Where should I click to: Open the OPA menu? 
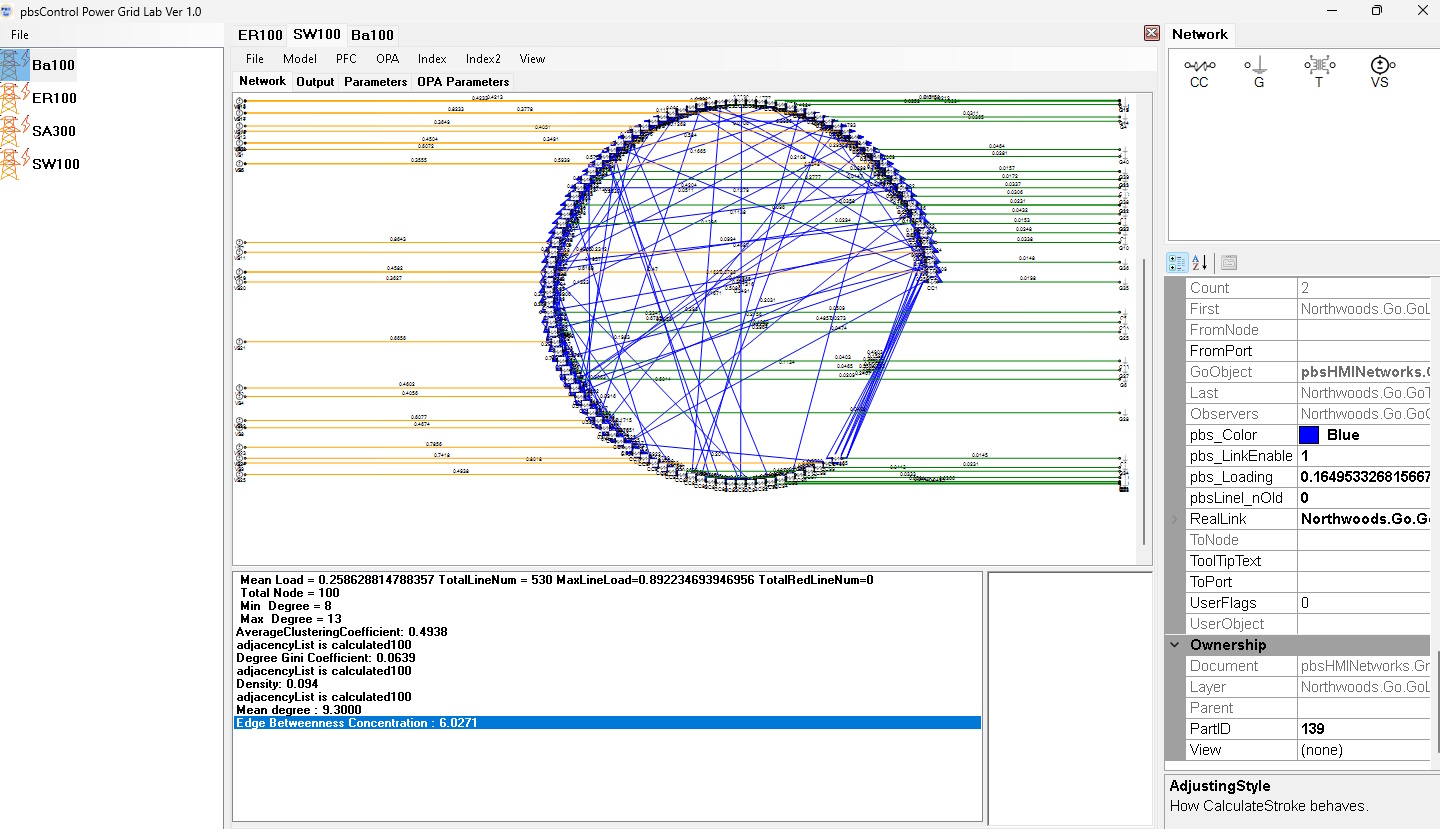(387, 59)
